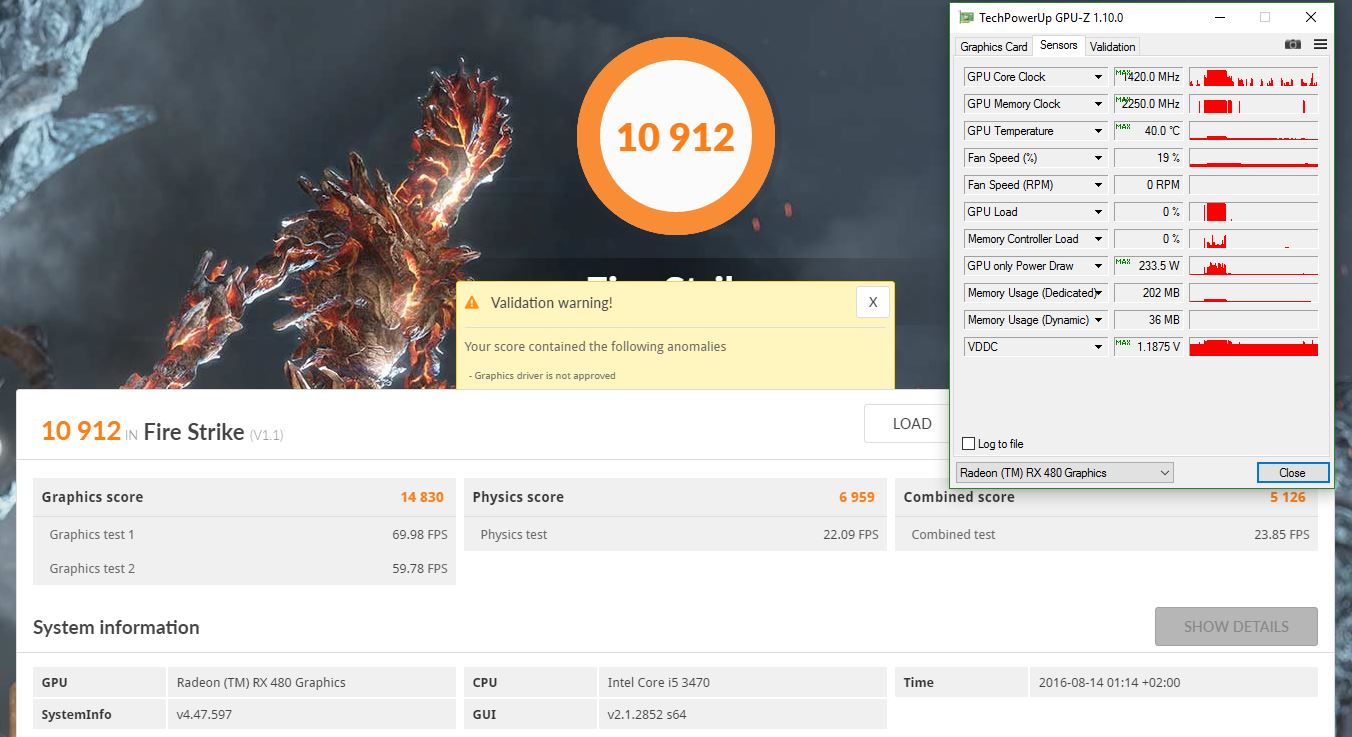
Task: Click the Graphics score 14 830 value
Action: 422,497
